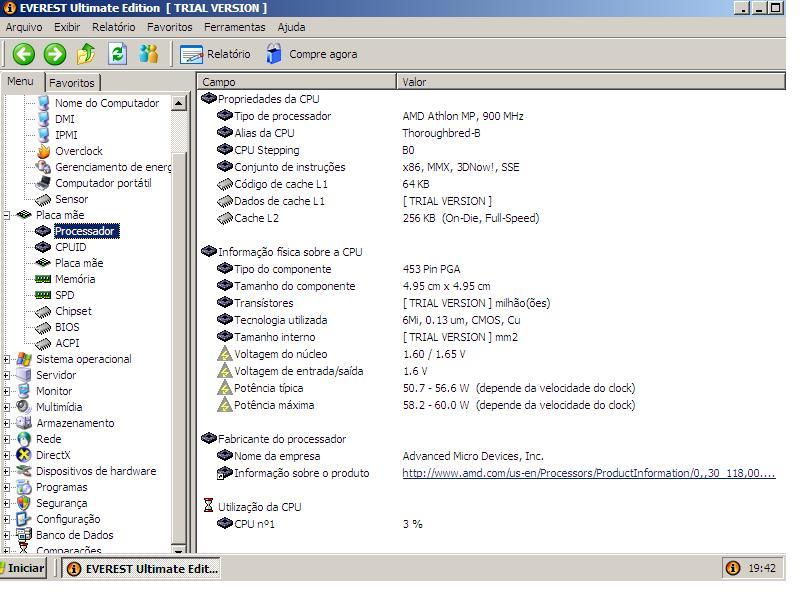Screen dimensions: 800x600
Task: Expand the Sistema operacional node
Action: (7, 359)
